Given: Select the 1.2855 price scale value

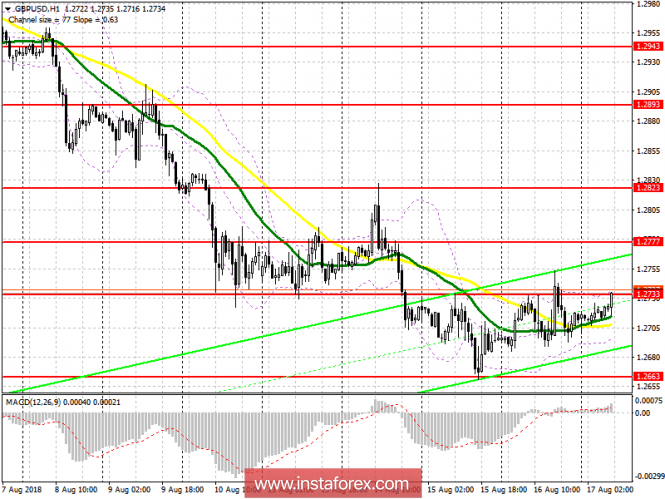Looking at the screenshot, I should pyautogui.click(x=648, y=151).
